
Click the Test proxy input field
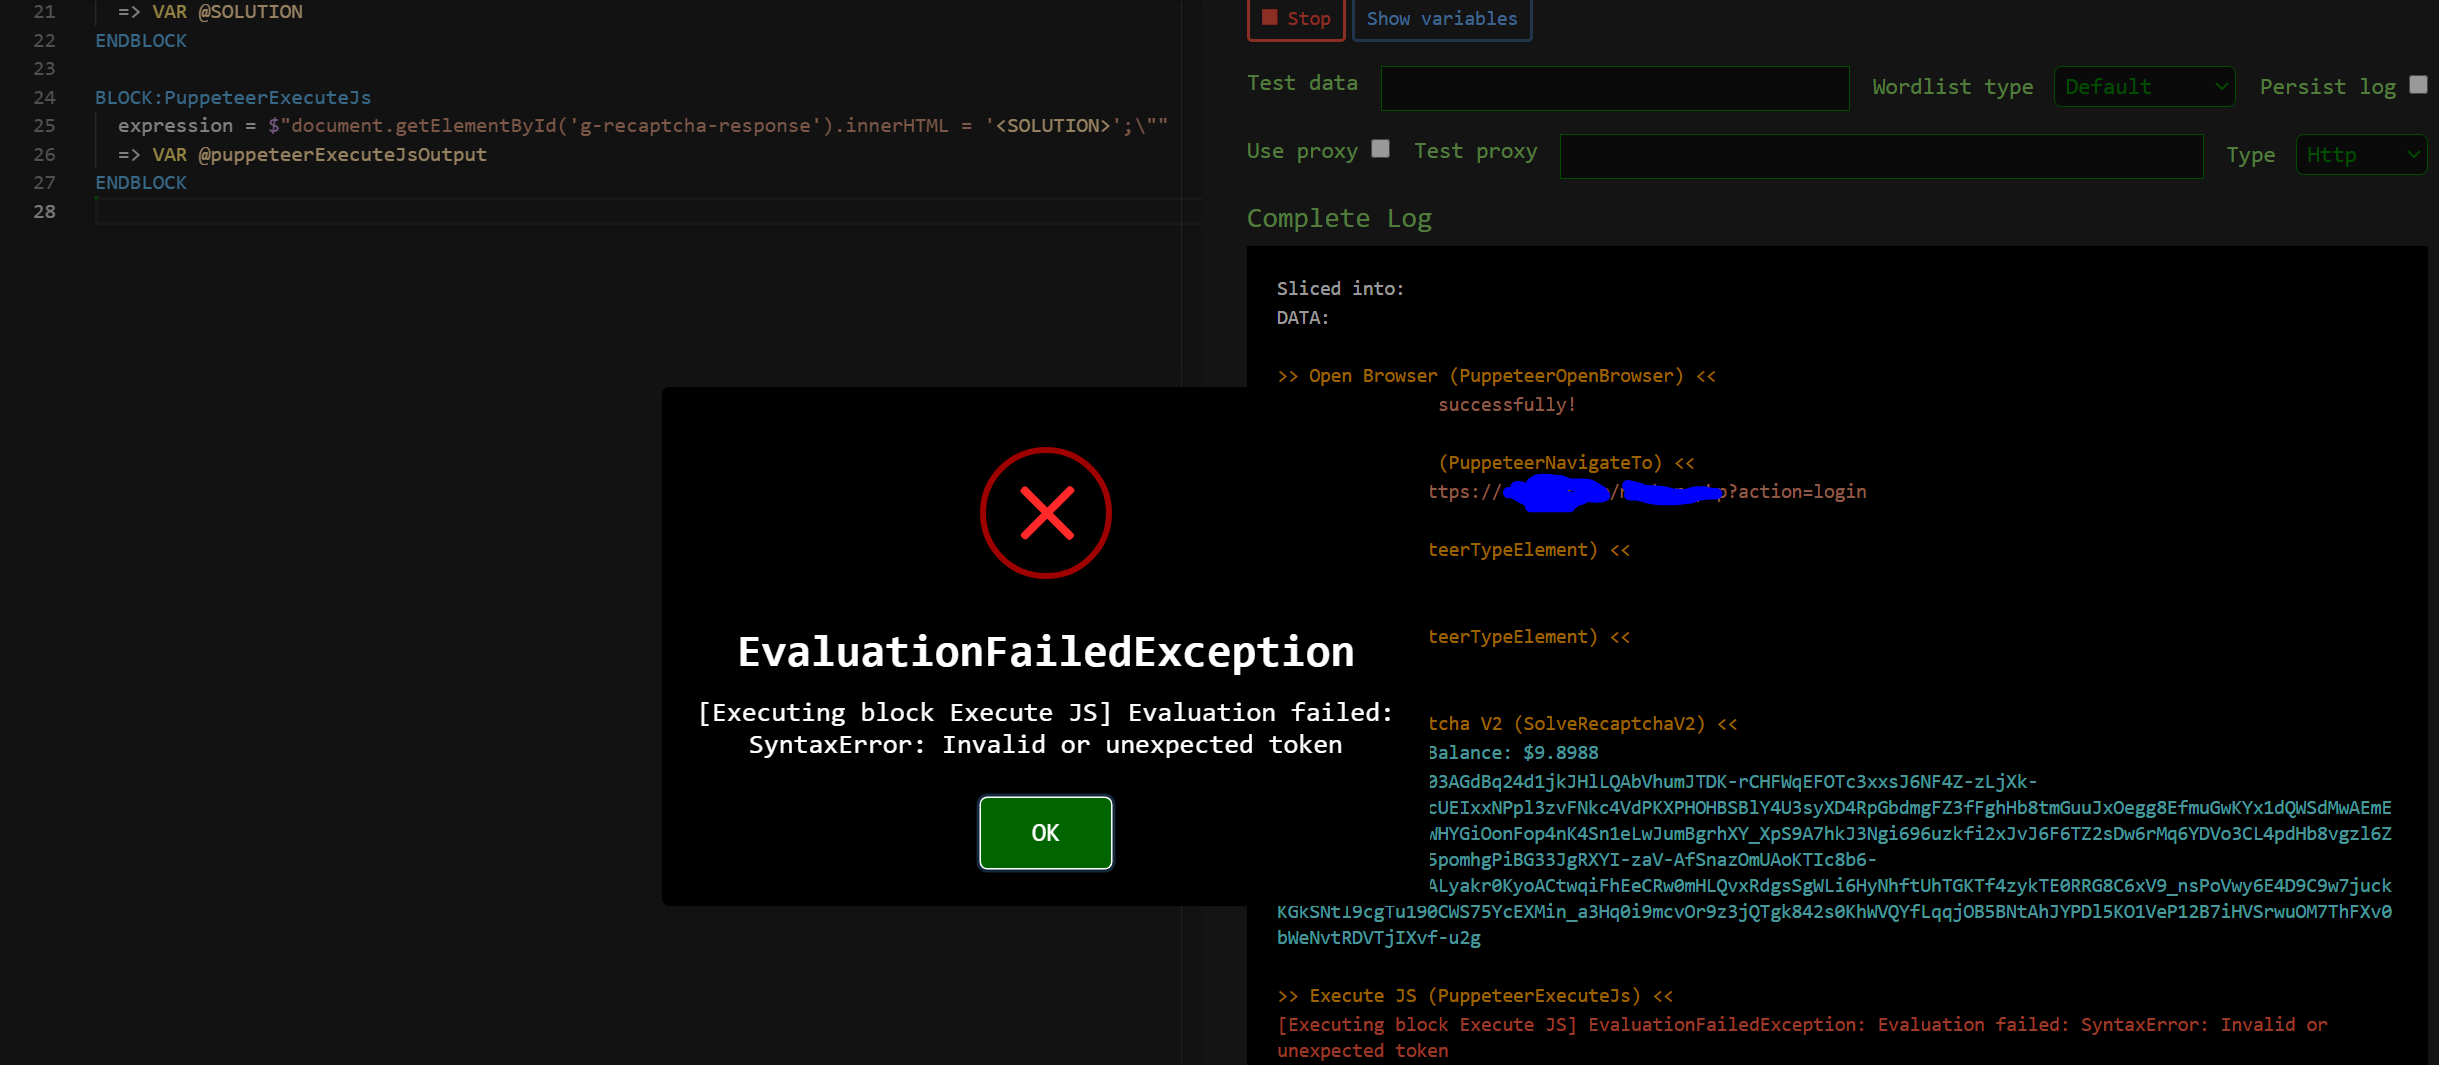click(1881, 156)
